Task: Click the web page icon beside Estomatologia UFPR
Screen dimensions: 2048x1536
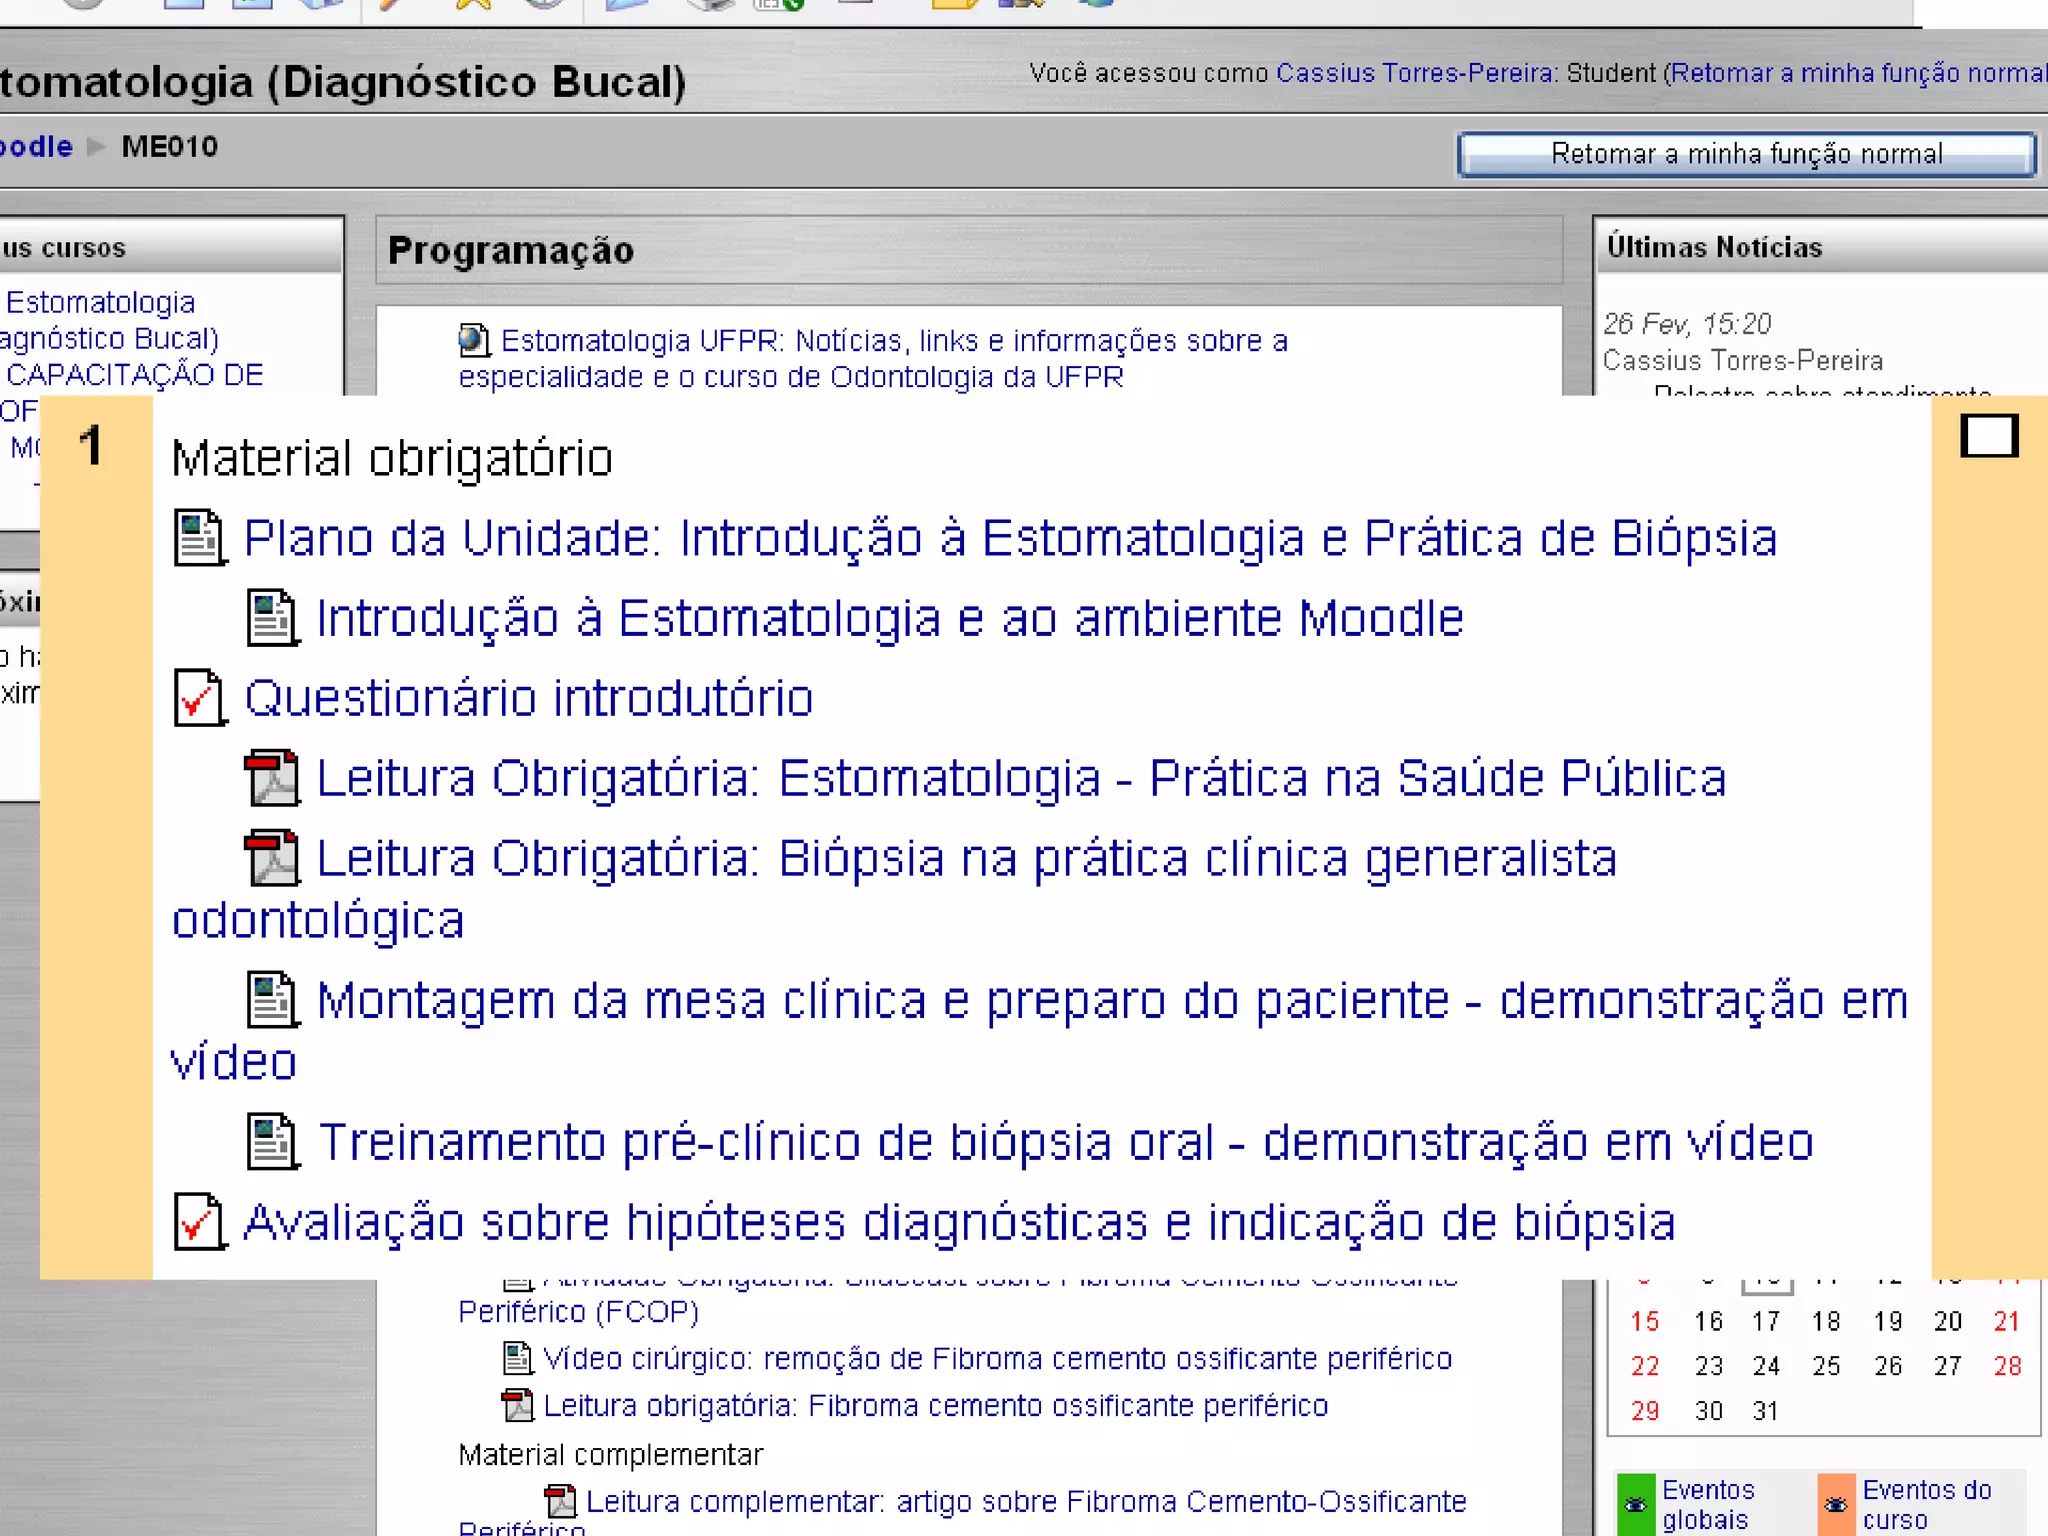Action: 474,341
